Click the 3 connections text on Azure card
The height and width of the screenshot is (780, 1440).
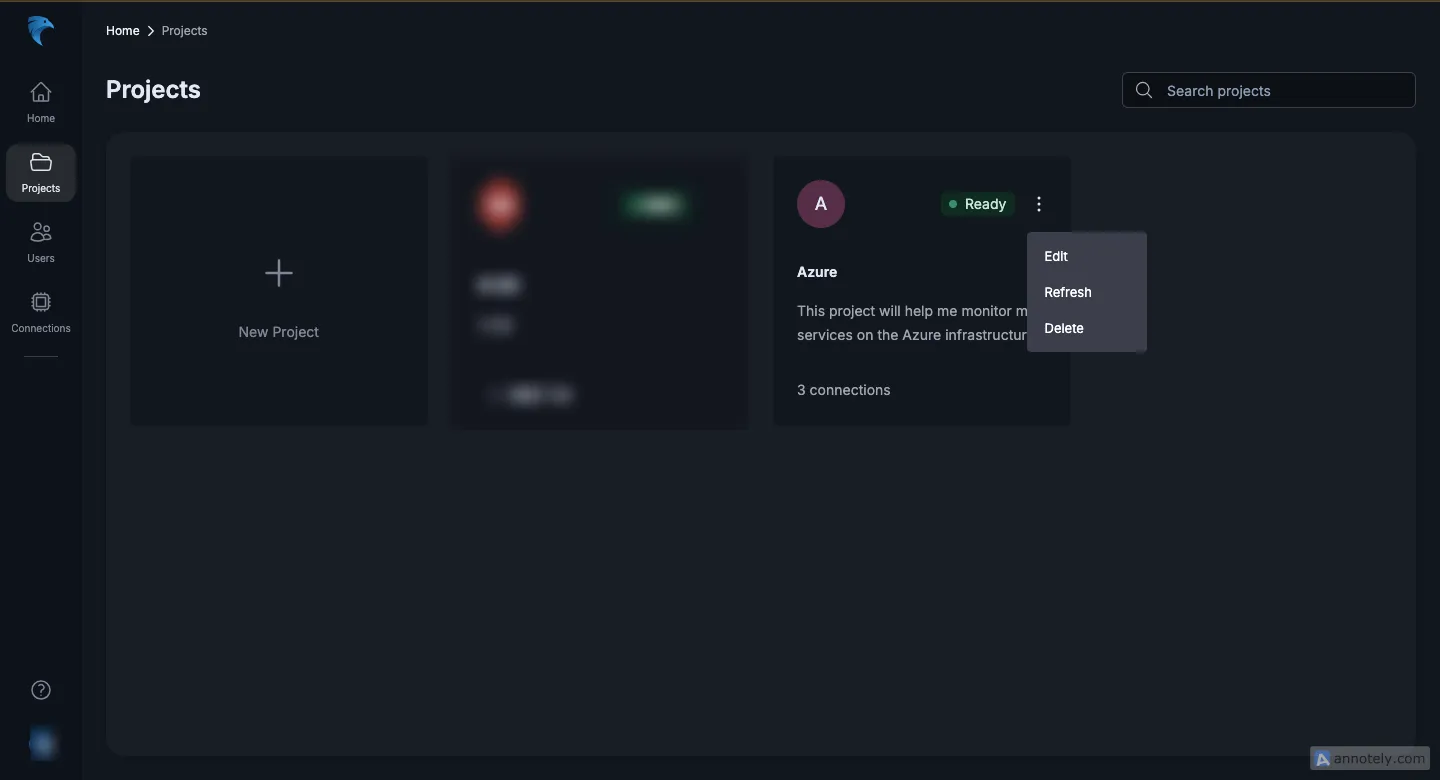coord(844,390)
